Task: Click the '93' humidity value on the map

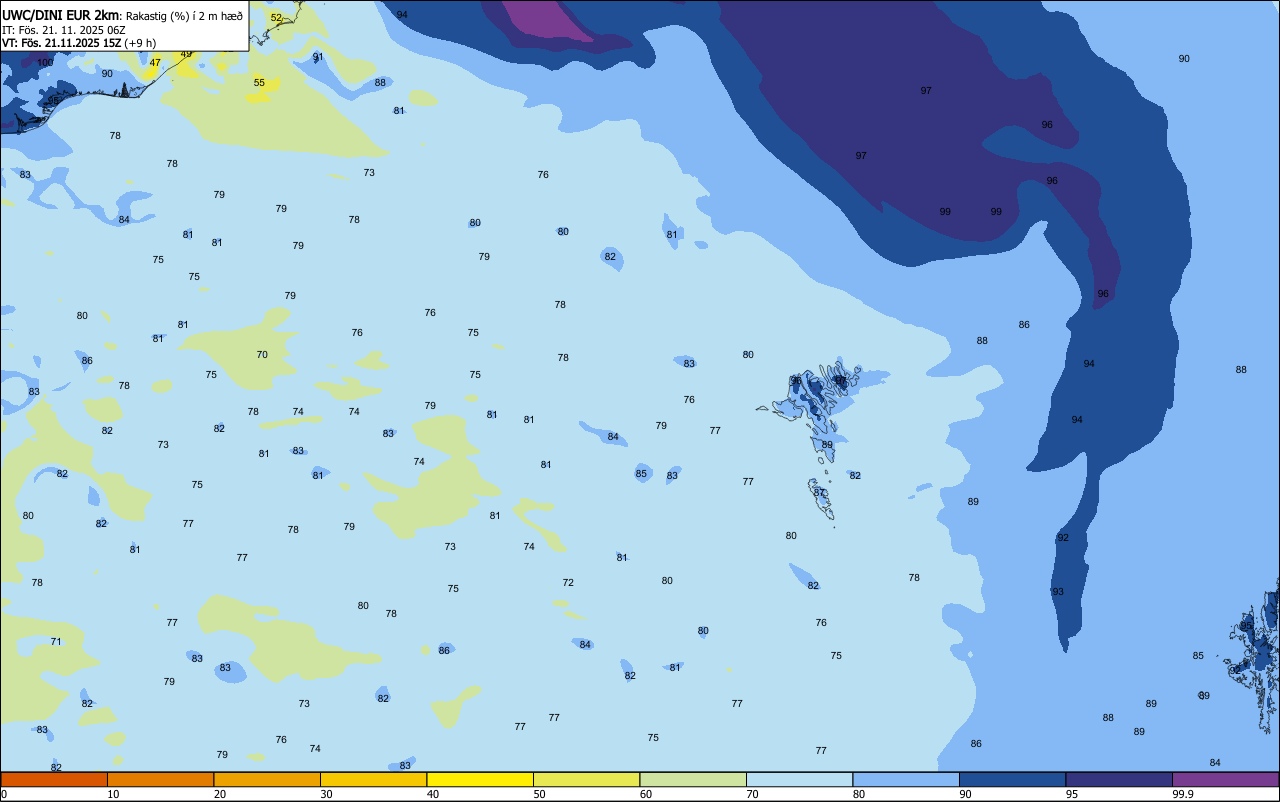Action: (x=1058, y=591)
